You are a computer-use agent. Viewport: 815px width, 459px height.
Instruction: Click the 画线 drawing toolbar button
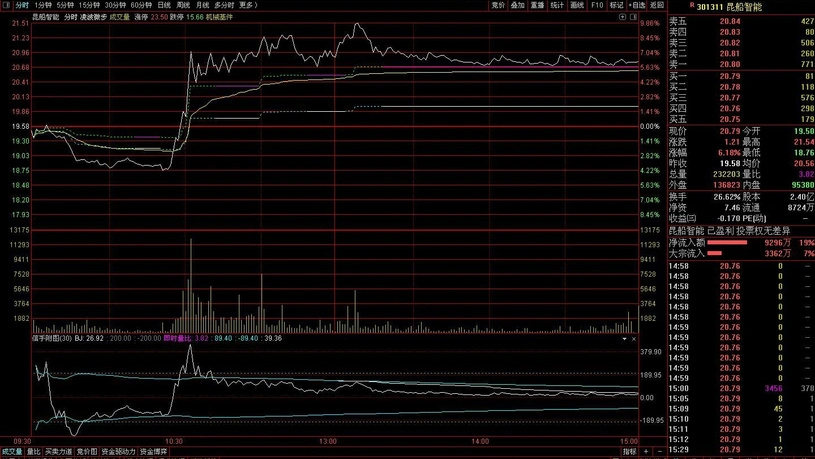[x=577, y=5]
